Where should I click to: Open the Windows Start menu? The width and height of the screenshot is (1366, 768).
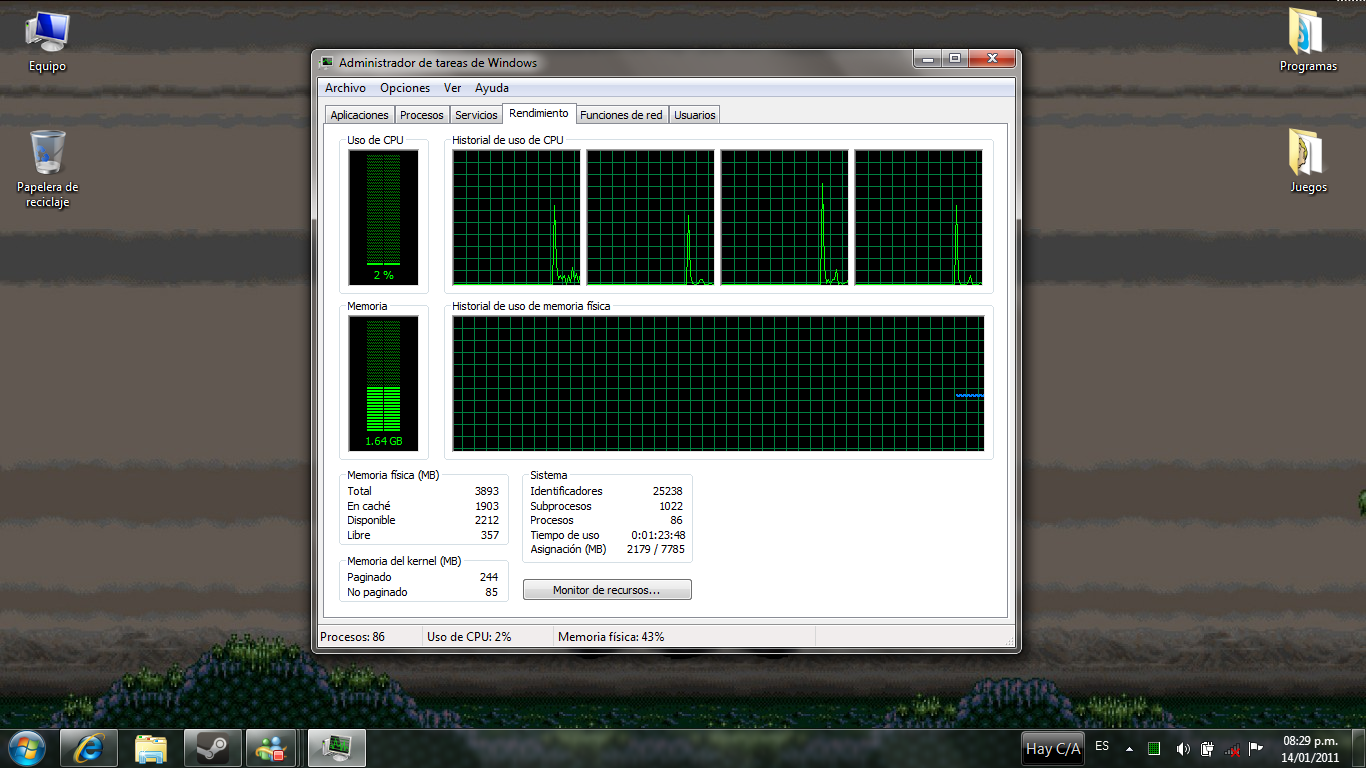pos(27,747)
